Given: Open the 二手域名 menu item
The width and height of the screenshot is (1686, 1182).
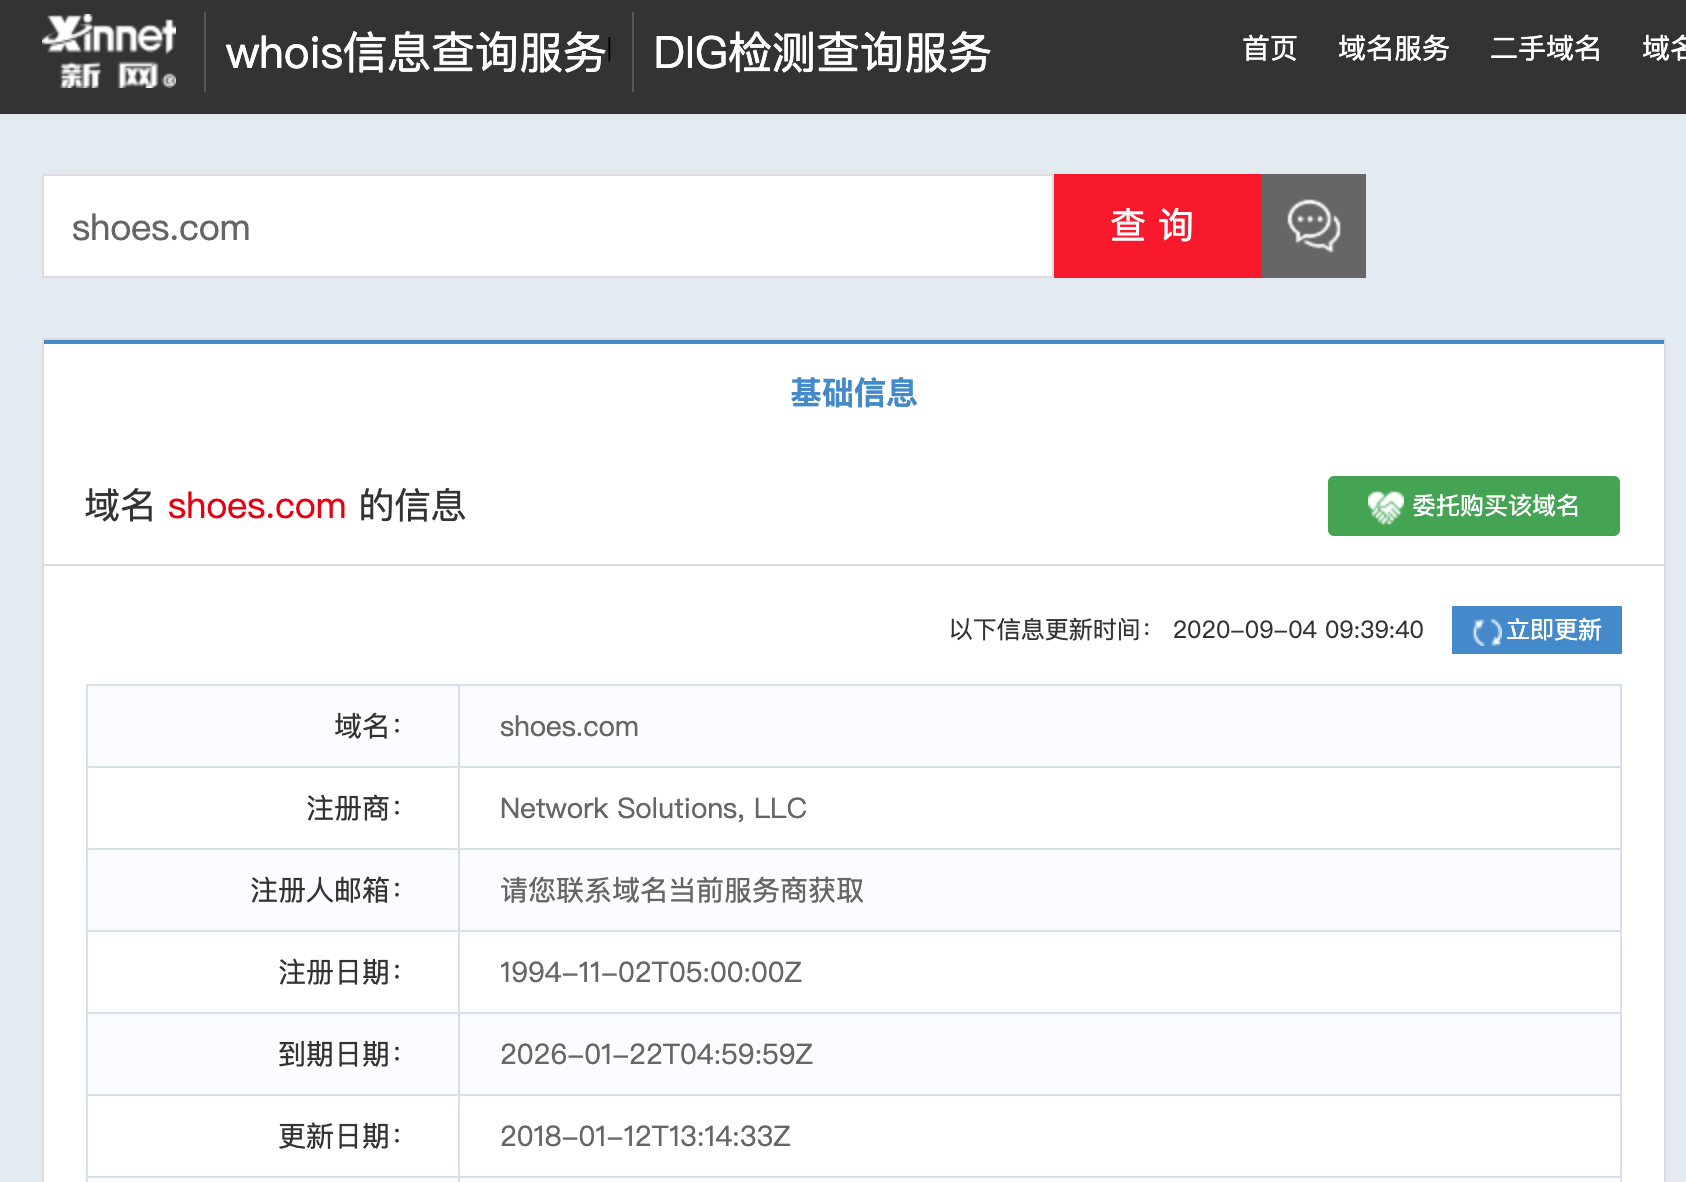Looking at the screenshot, I should click(x=1544, y=50).
